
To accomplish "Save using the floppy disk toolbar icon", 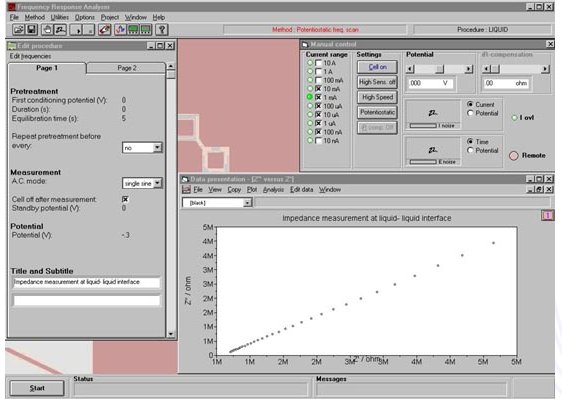I will [32, 30].
